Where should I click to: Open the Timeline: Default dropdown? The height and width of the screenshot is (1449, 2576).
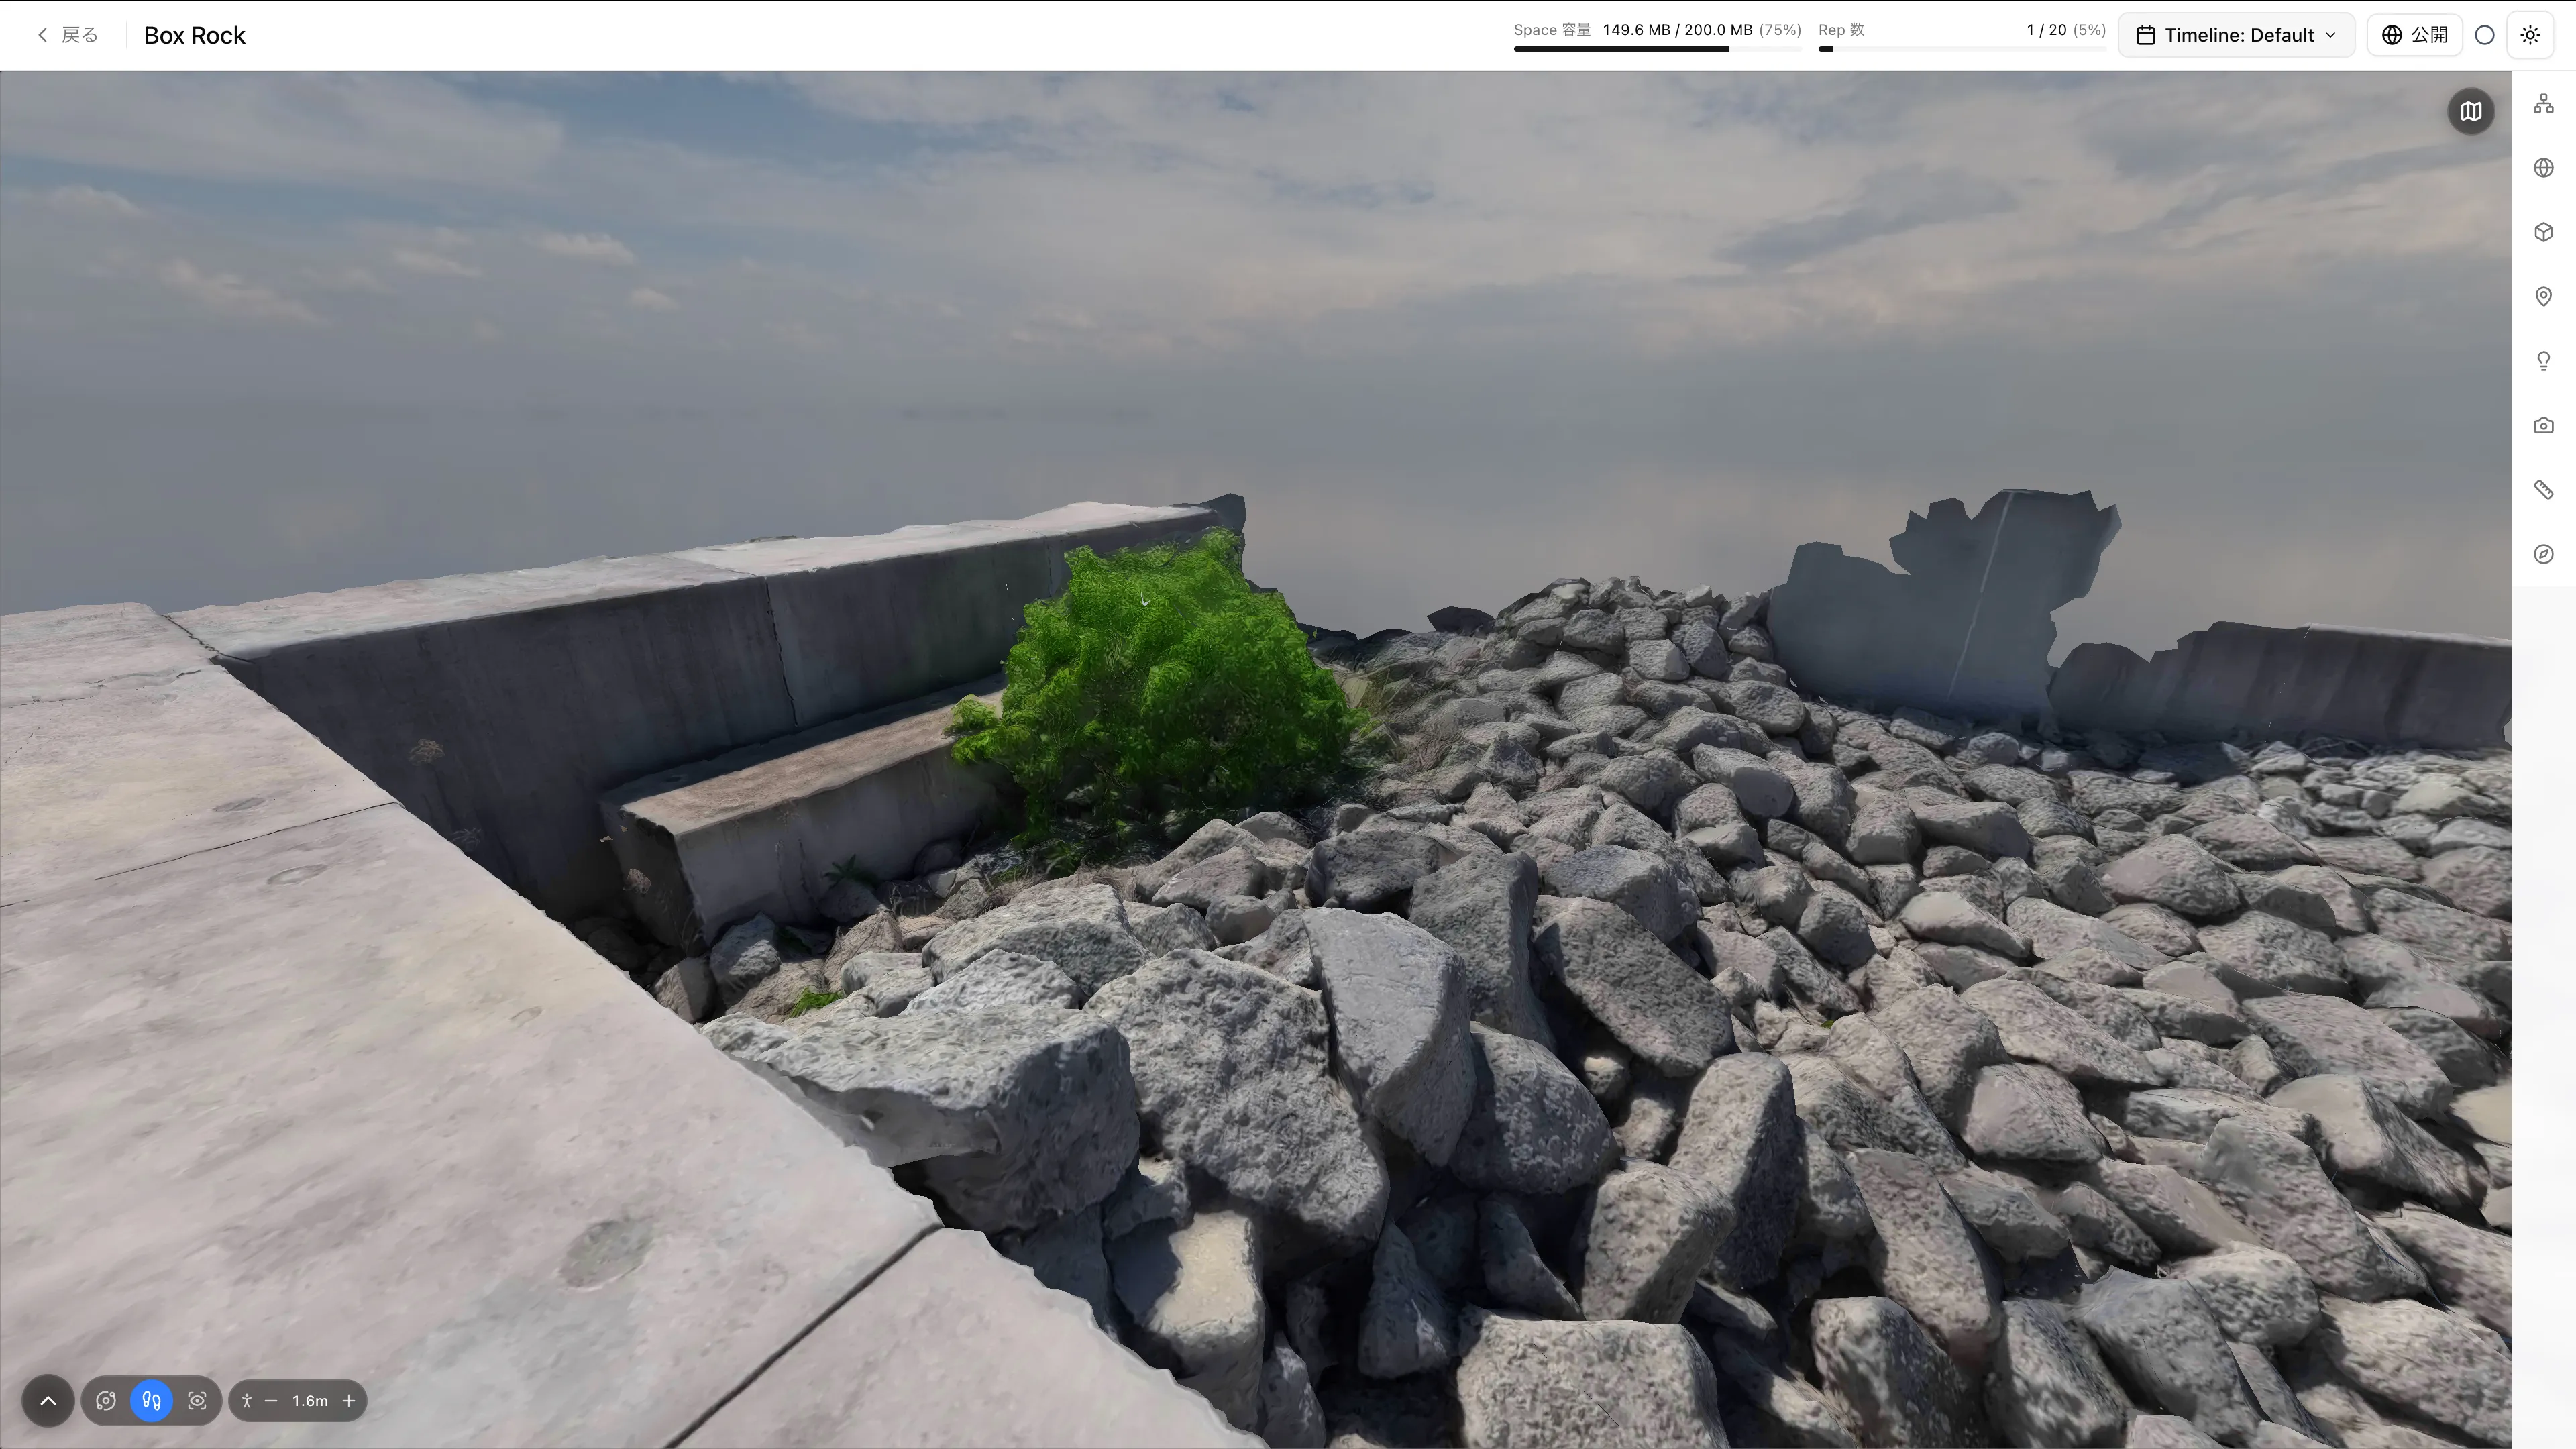(2236, 35)
